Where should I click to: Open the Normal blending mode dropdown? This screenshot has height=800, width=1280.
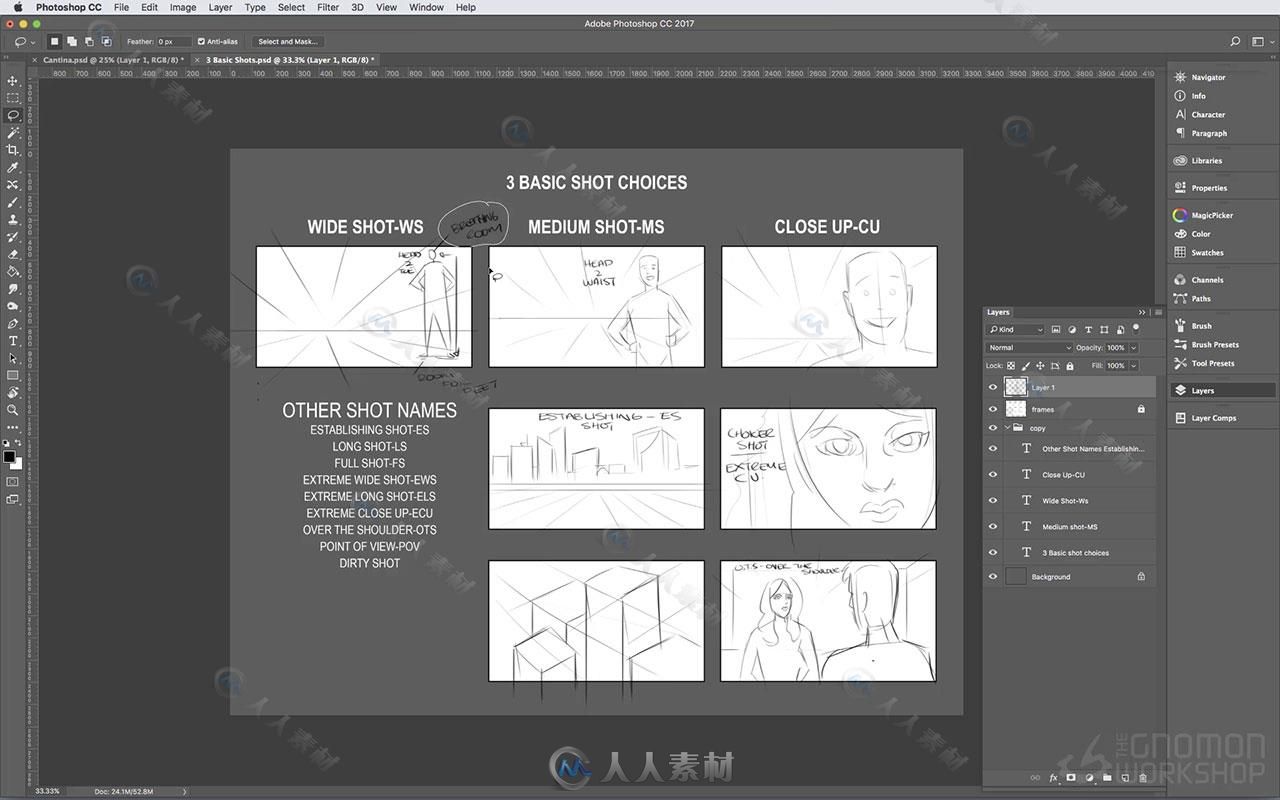pyautogui.click(x=1029, y=348)
